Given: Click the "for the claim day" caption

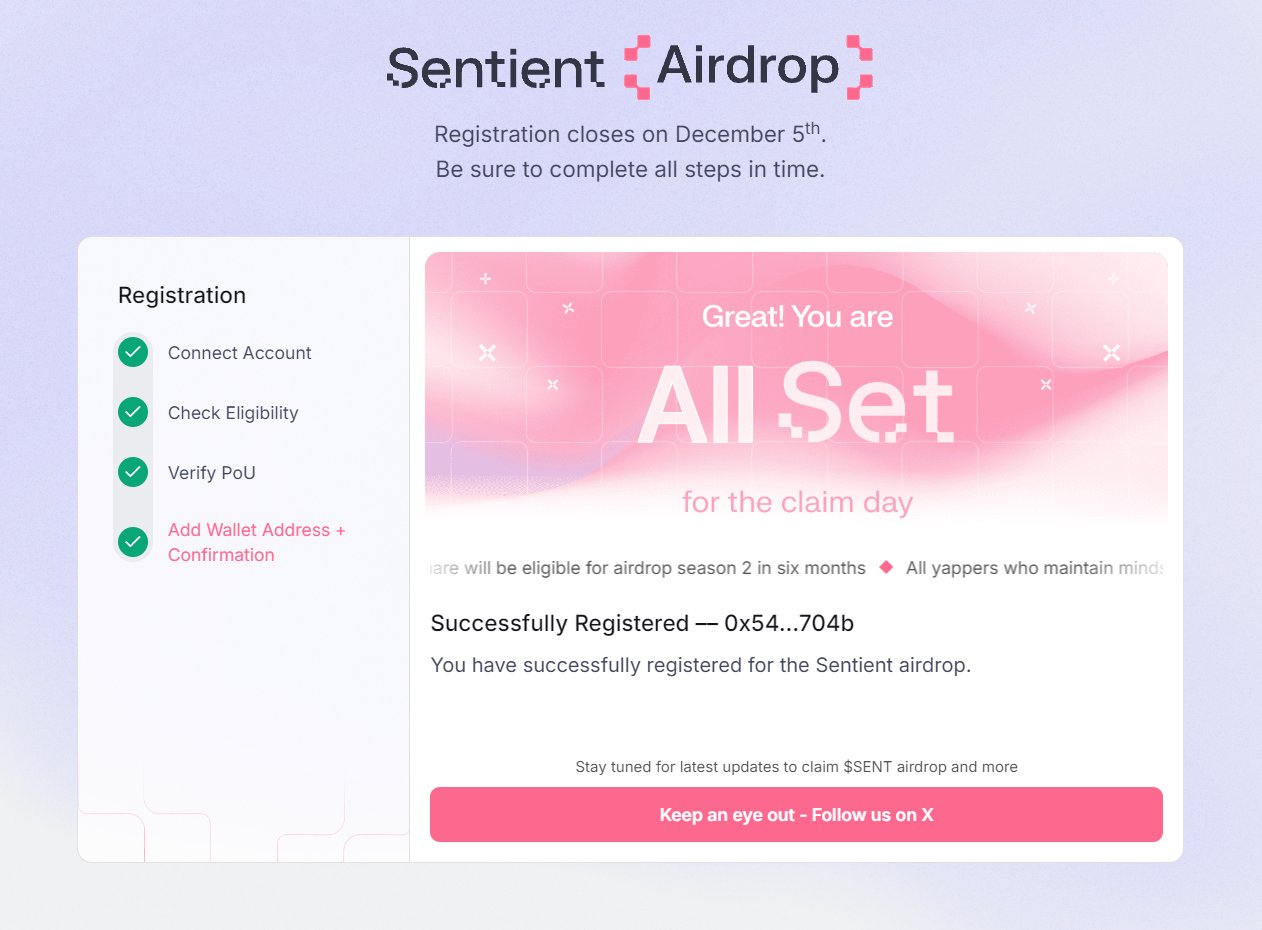Looking at the screenshot, I should click(797, 501).
